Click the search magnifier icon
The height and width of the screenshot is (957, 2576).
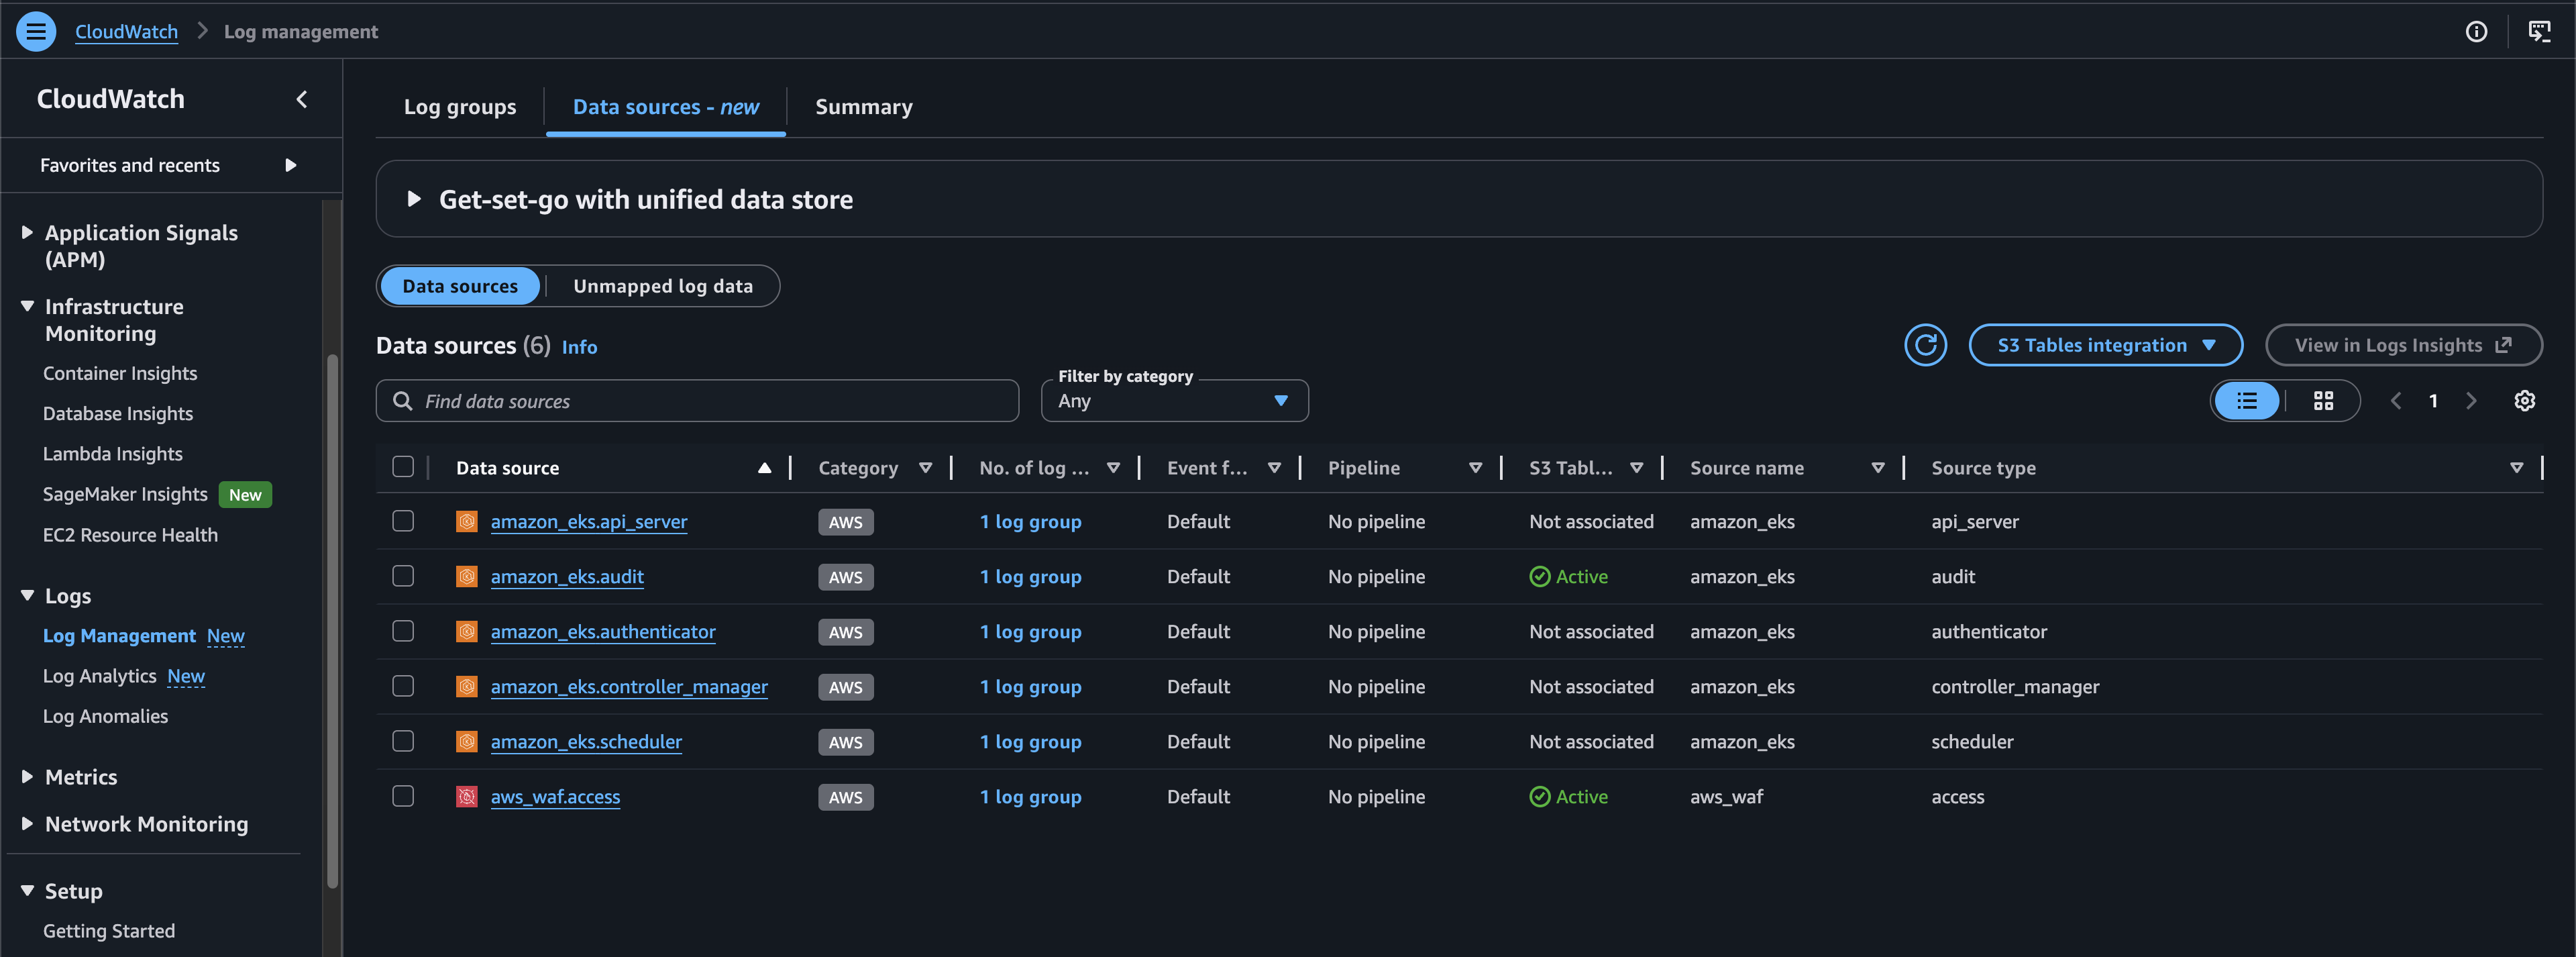coord(403,401)
